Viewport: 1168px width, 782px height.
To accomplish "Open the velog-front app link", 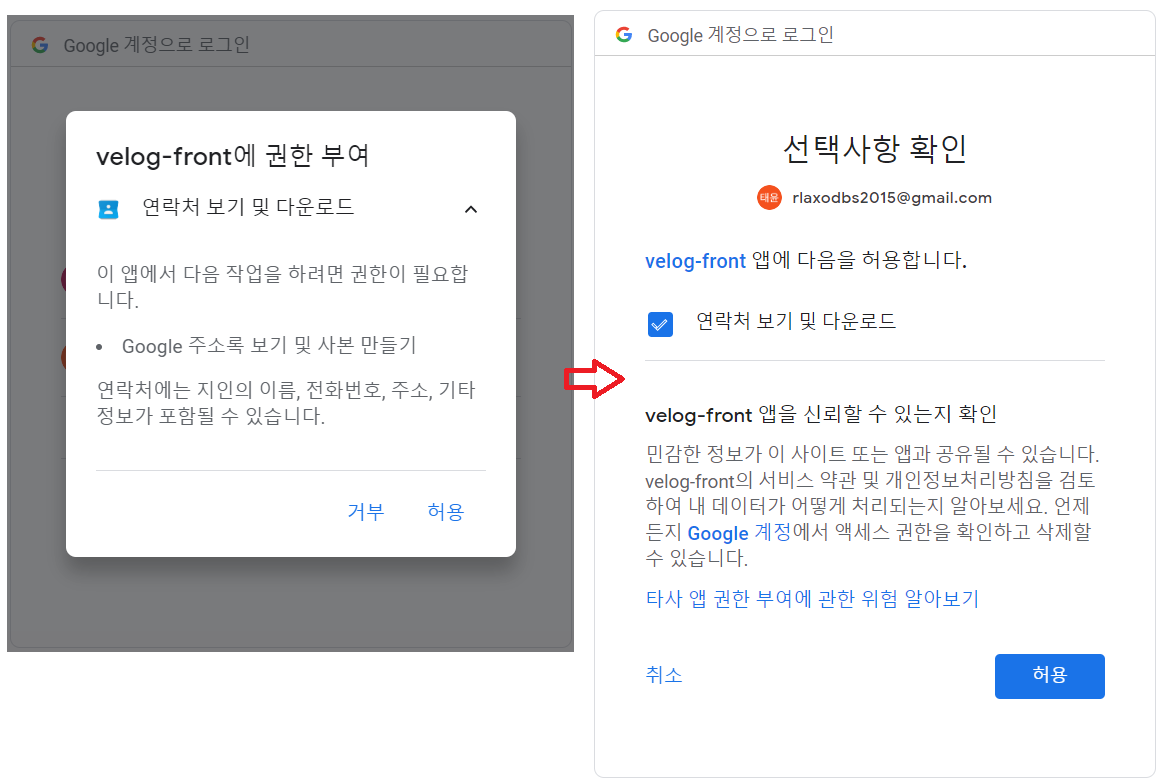I will click(695, 261).
